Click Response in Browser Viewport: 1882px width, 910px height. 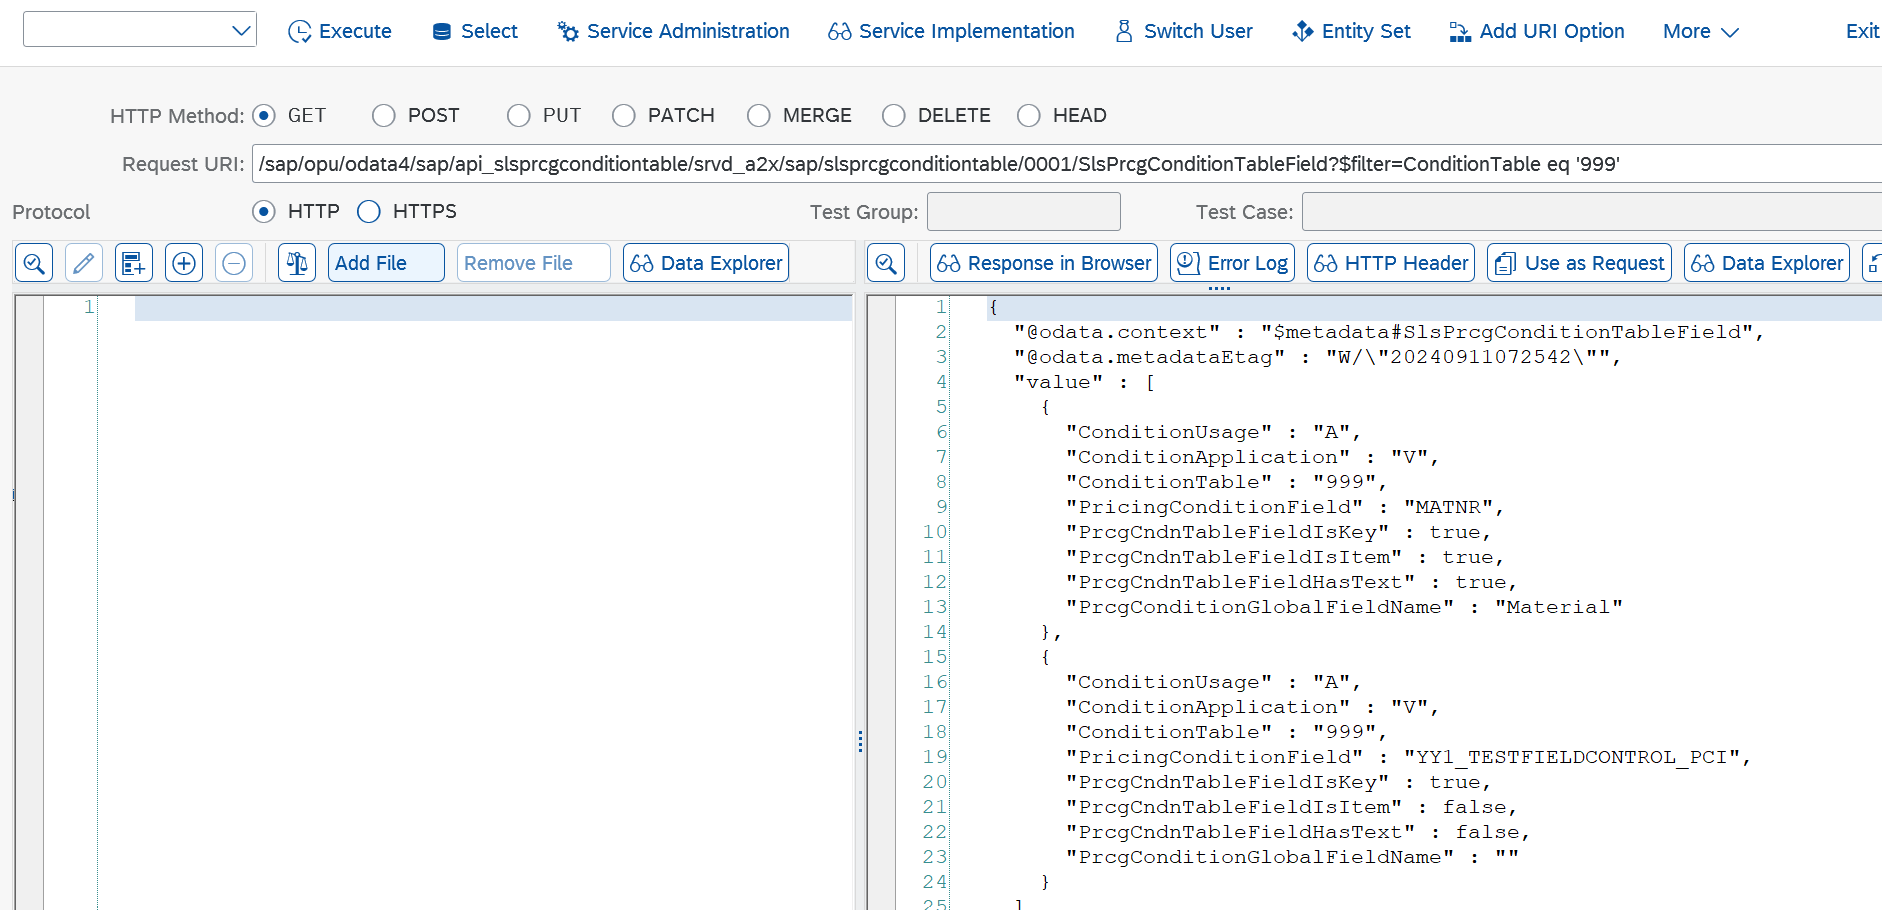[x=1044, y=263]
